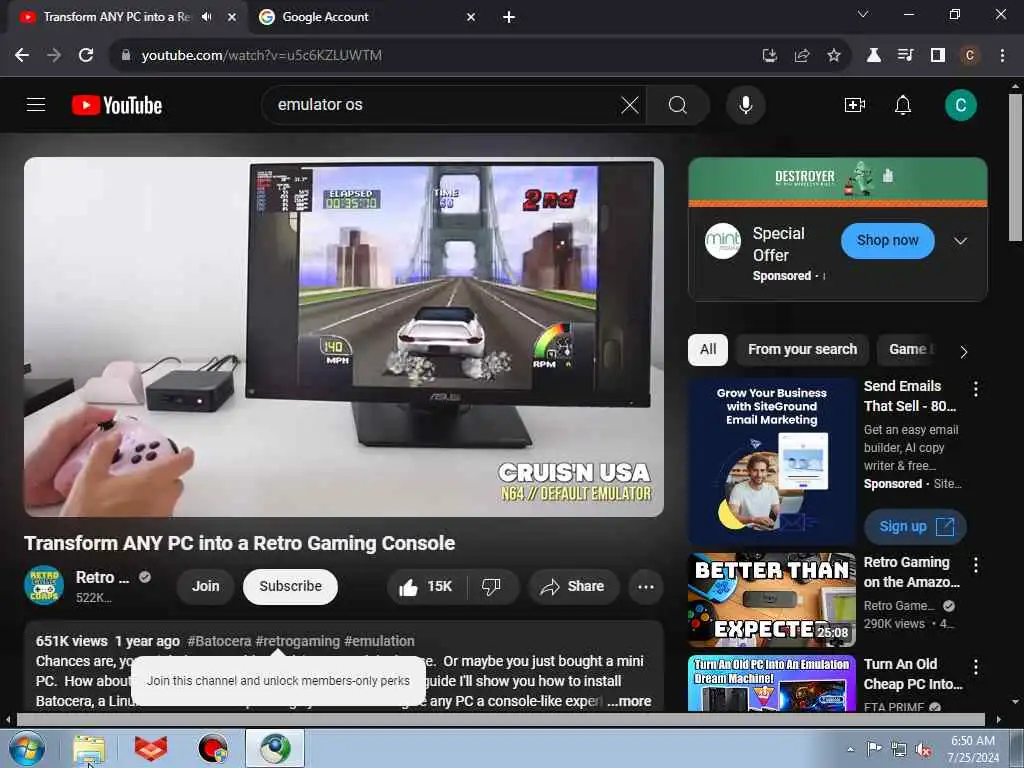Click the Share button
This screenshot has height=768, width=1024.
(572, 586)
